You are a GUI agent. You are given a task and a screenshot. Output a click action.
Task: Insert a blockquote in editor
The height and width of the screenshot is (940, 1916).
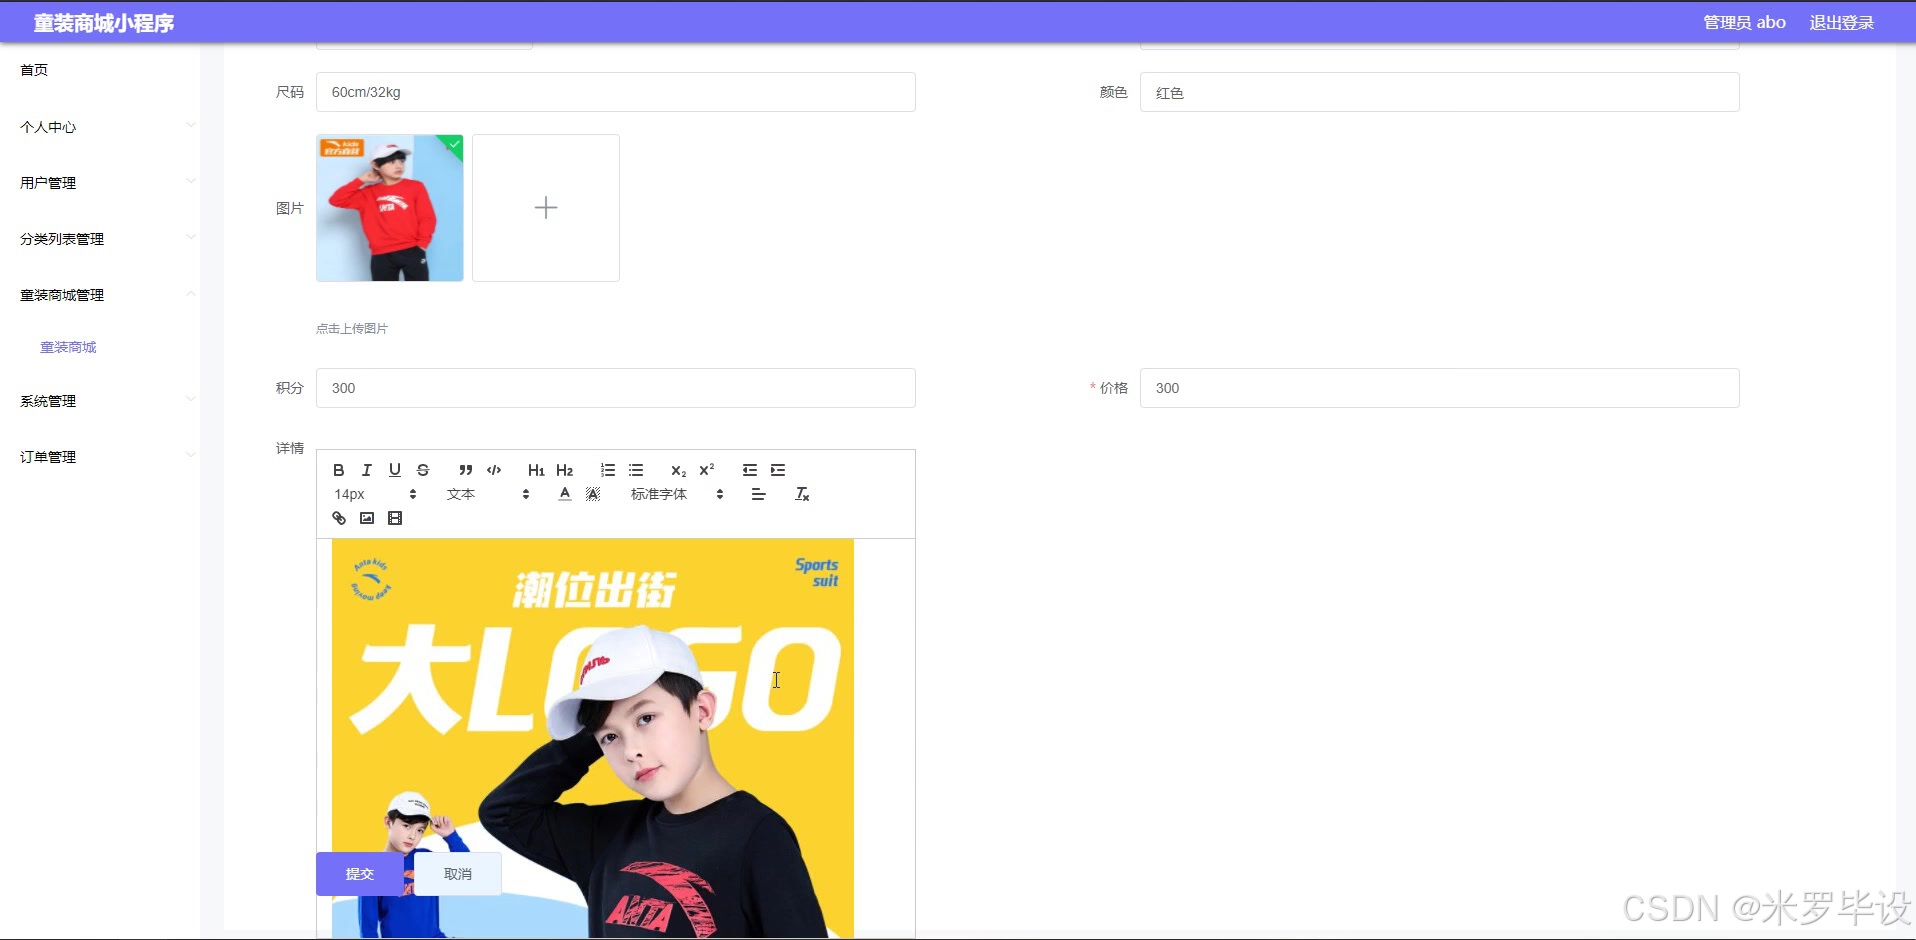(466, 470)
